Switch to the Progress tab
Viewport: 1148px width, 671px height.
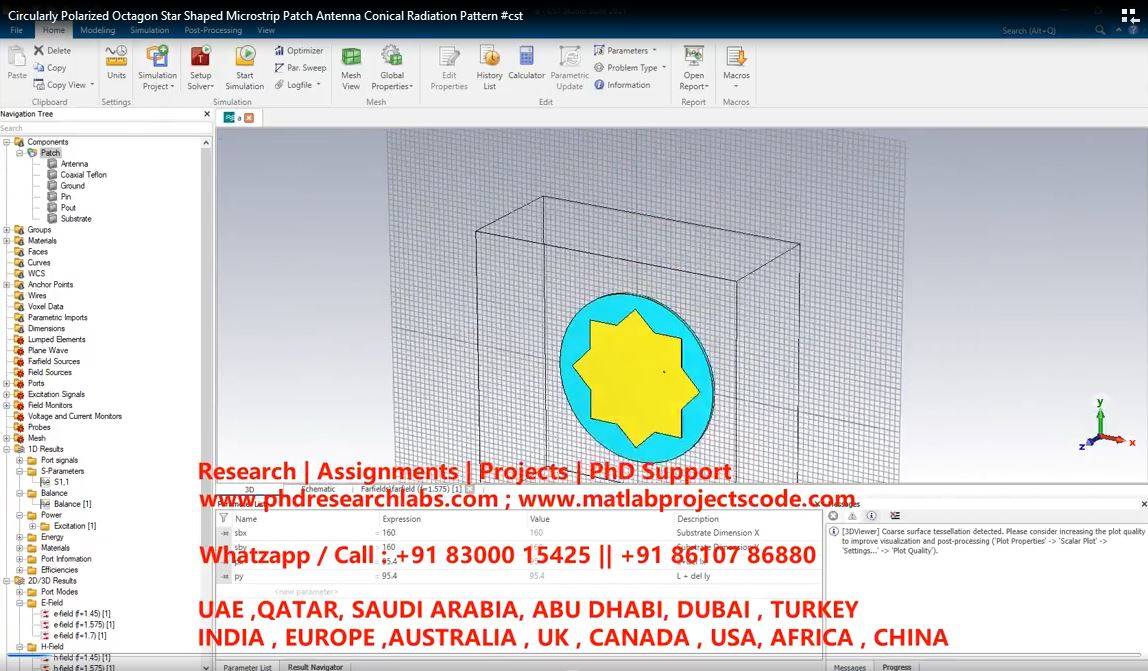point(897,667)
